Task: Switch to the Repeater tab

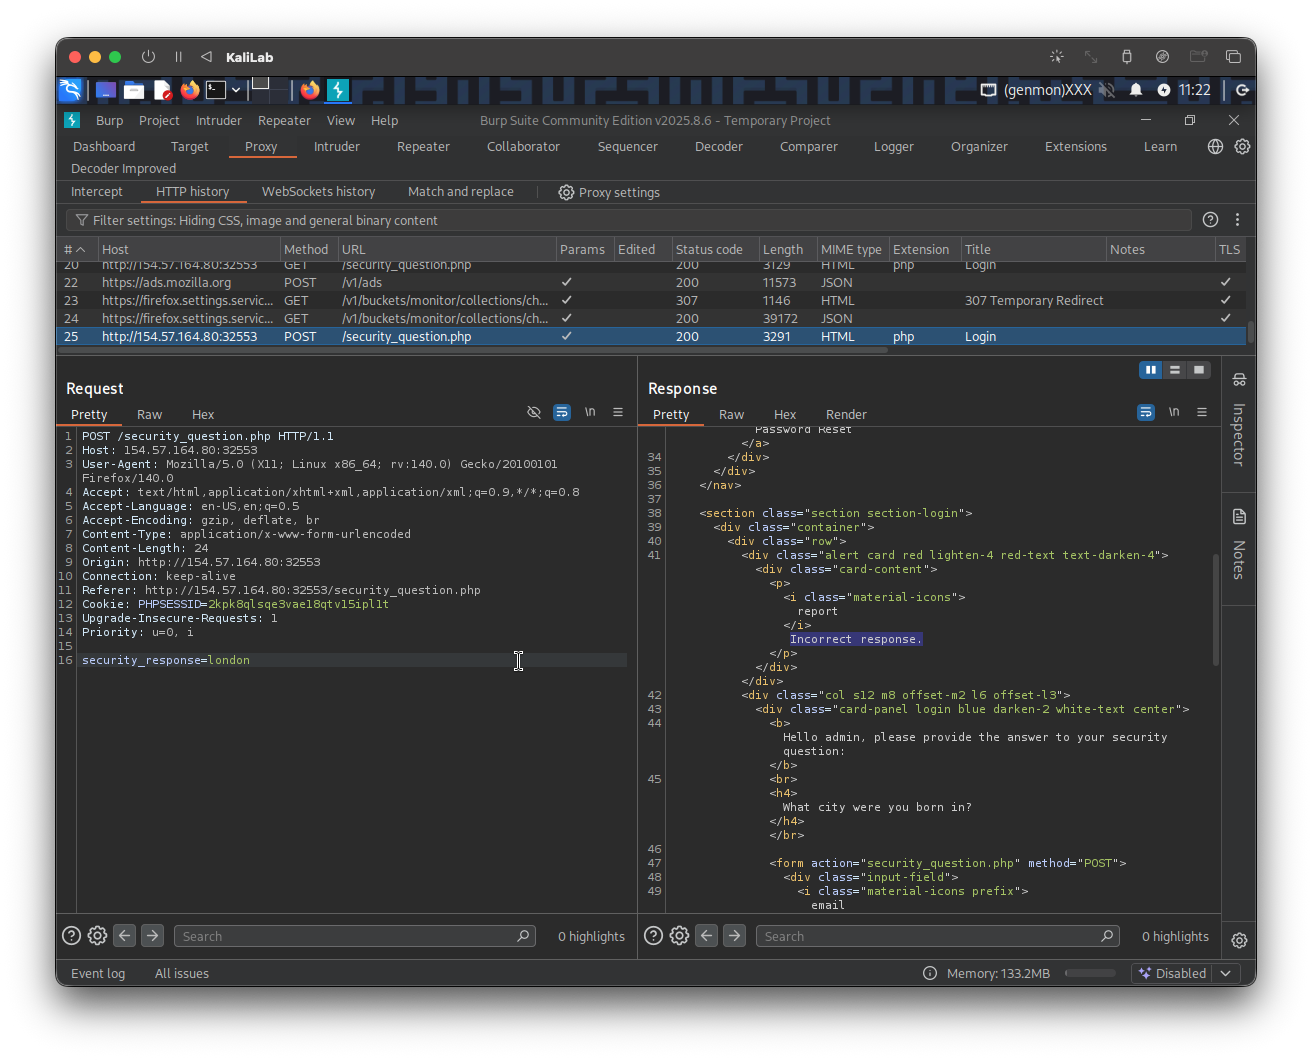Action: 423,147
